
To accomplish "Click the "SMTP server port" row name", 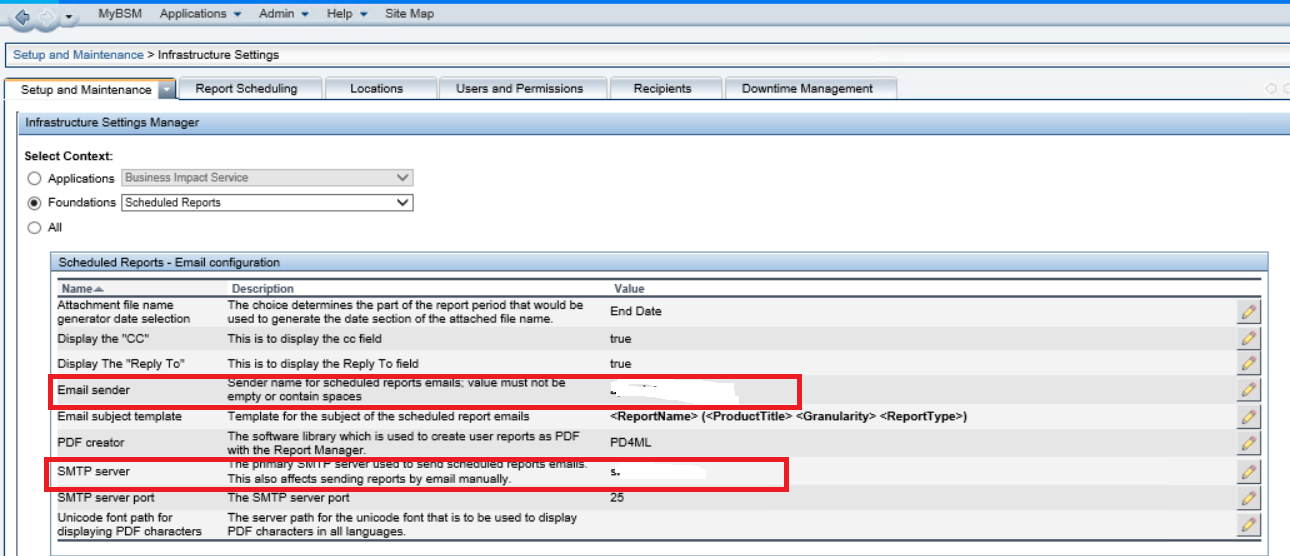I will coord(106,497).
